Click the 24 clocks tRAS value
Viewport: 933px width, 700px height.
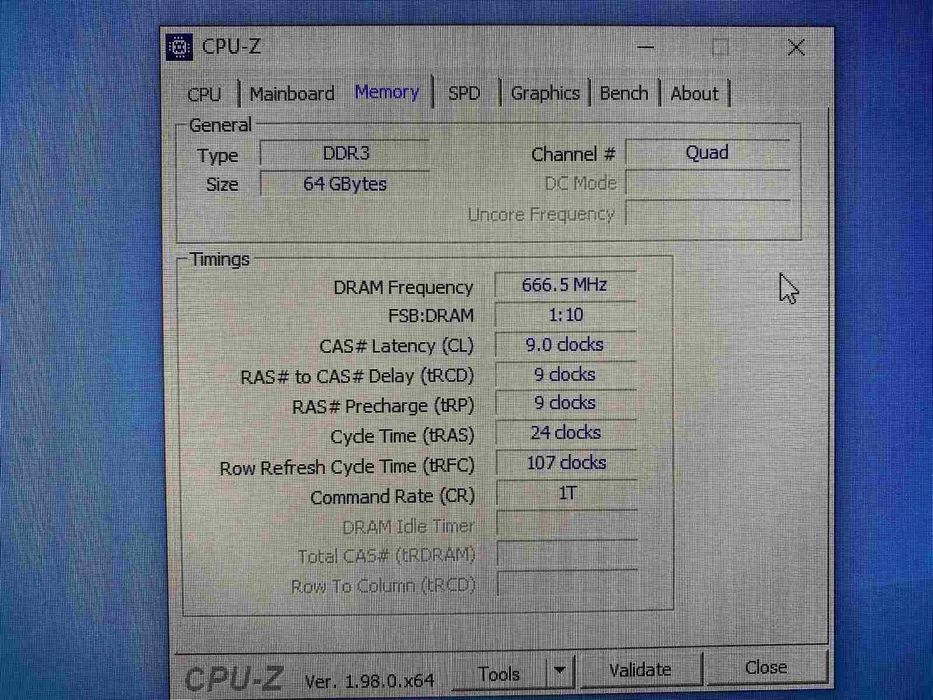566,433
